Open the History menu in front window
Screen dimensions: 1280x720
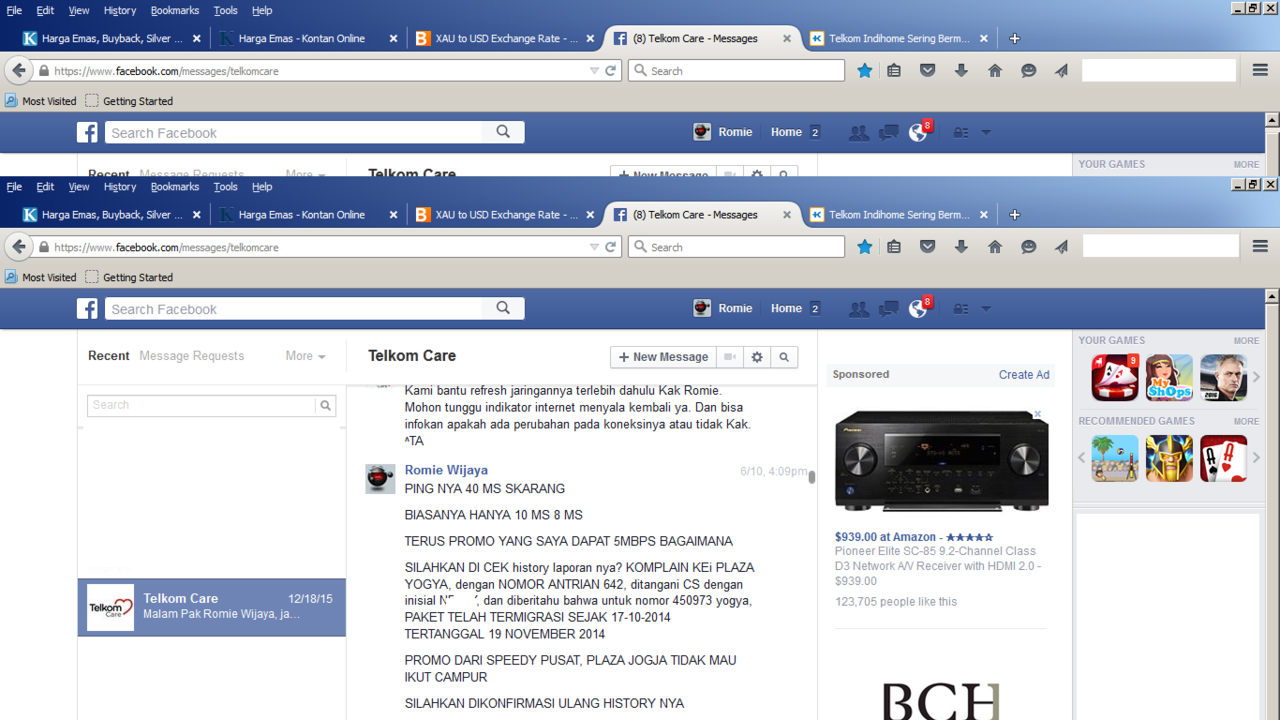(120, 186)
